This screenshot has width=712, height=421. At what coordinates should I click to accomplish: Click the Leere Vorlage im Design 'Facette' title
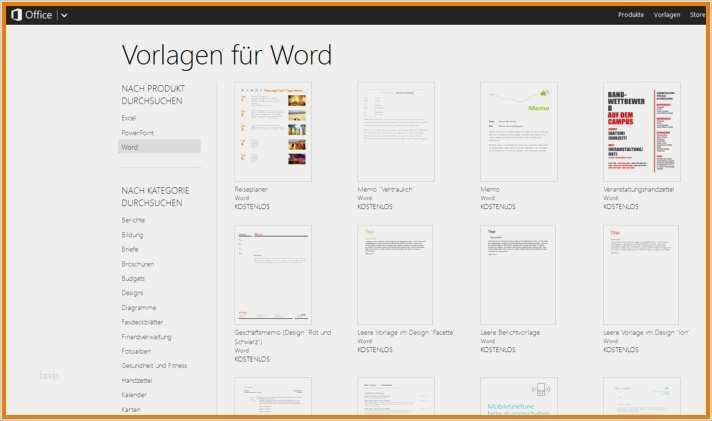pos(405,332)
